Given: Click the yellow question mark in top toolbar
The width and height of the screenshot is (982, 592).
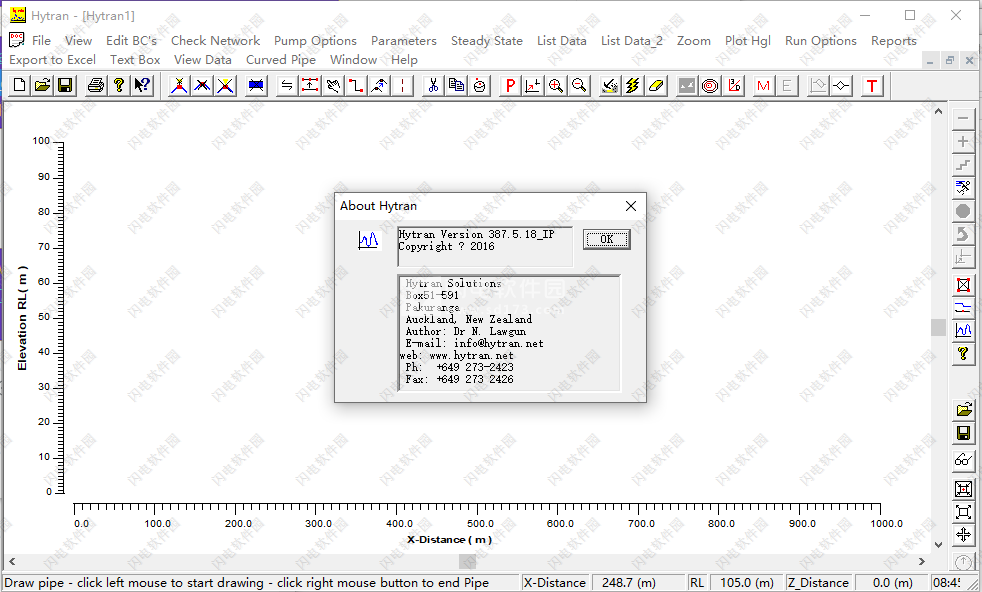Looking at the screenshot, I should [118, 85].
